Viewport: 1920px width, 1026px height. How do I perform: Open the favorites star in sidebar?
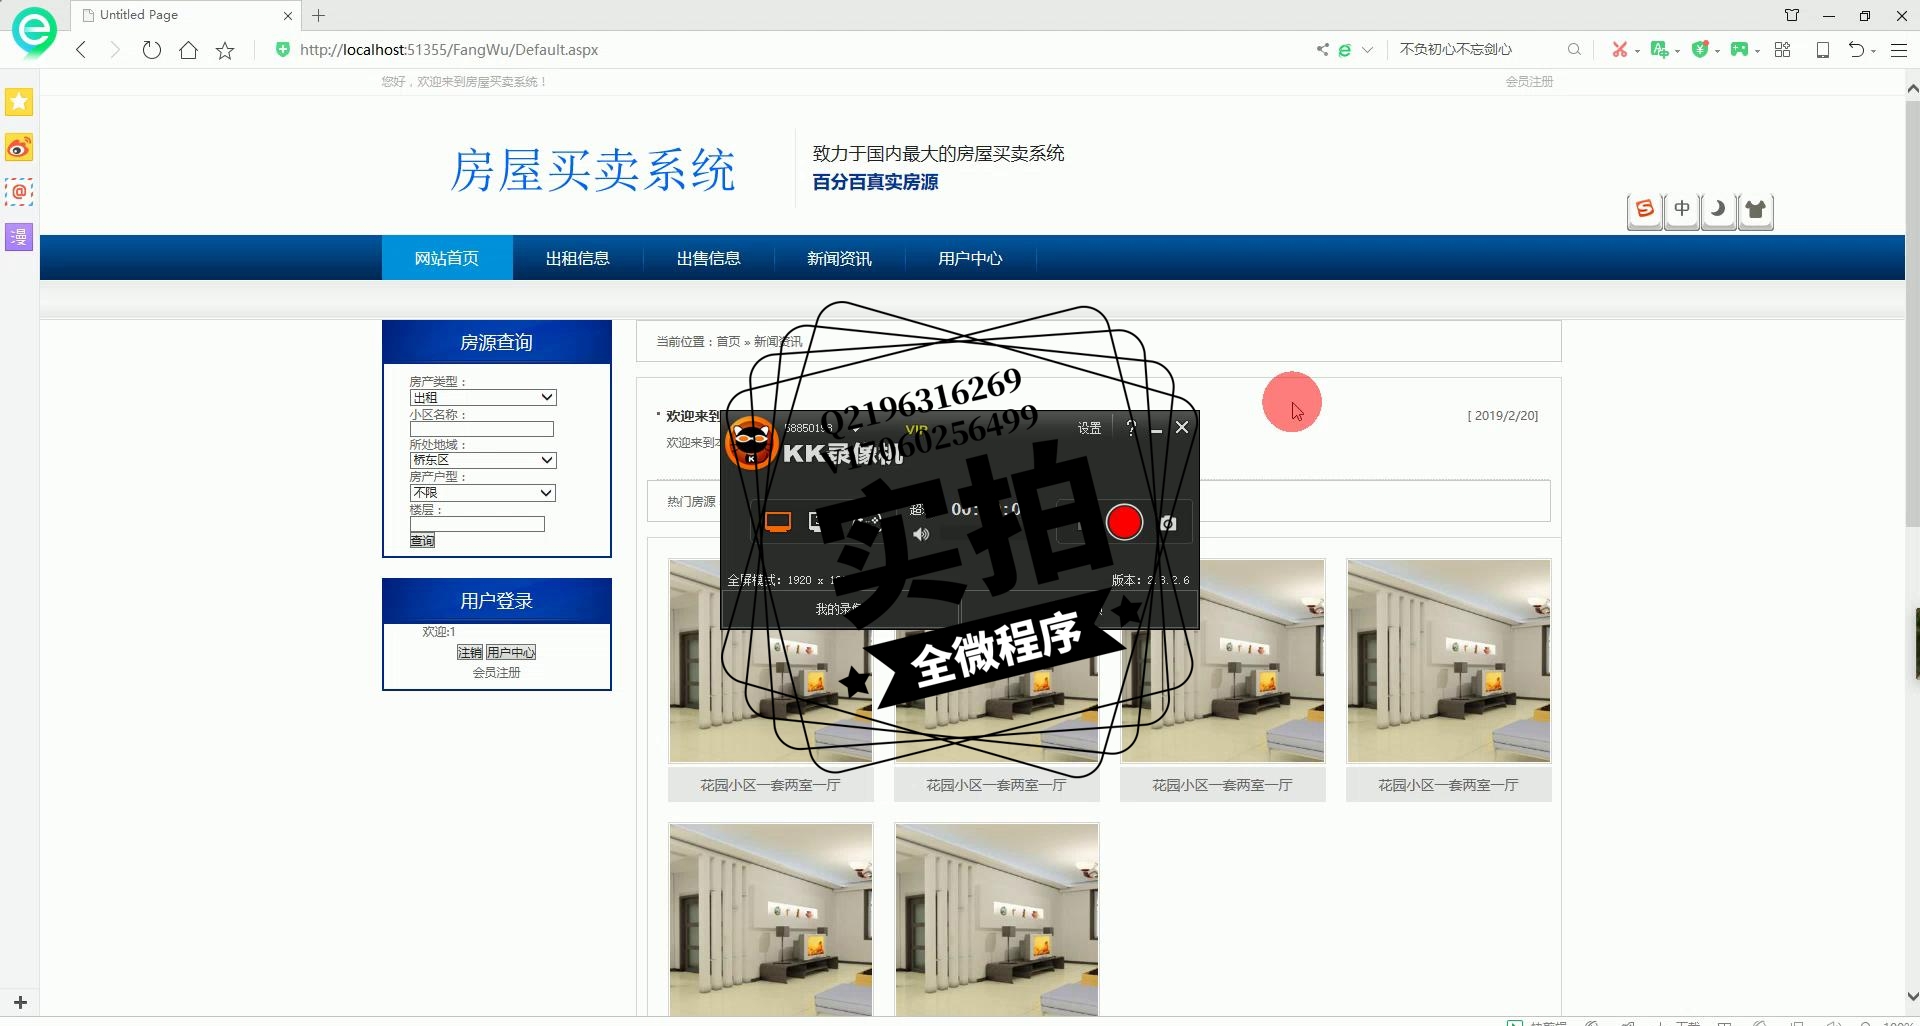(19, 102)
